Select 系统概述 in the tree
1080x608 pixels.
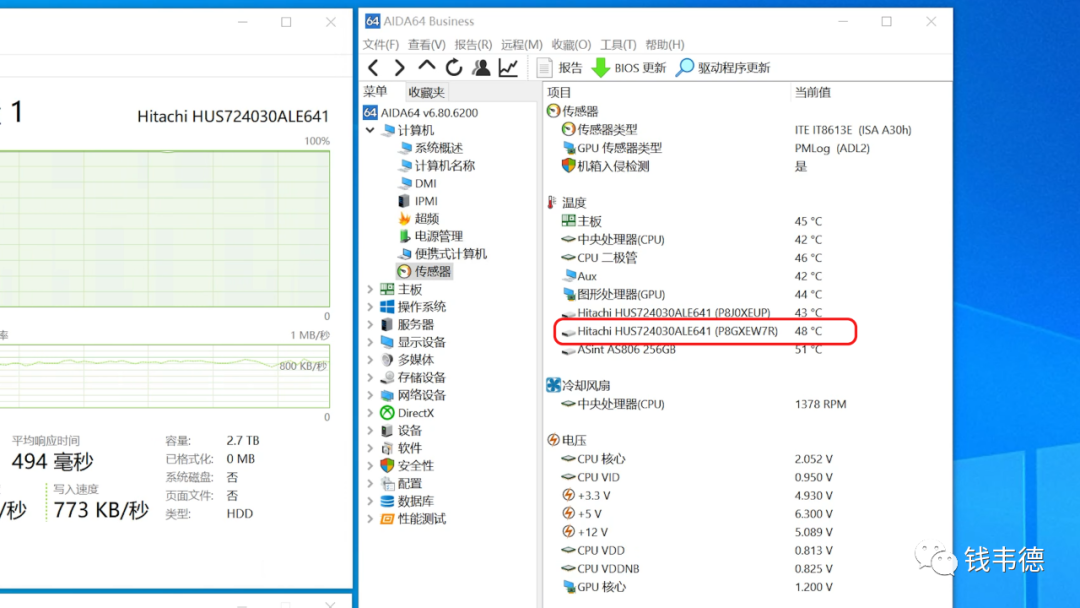(x=430, y=148)
